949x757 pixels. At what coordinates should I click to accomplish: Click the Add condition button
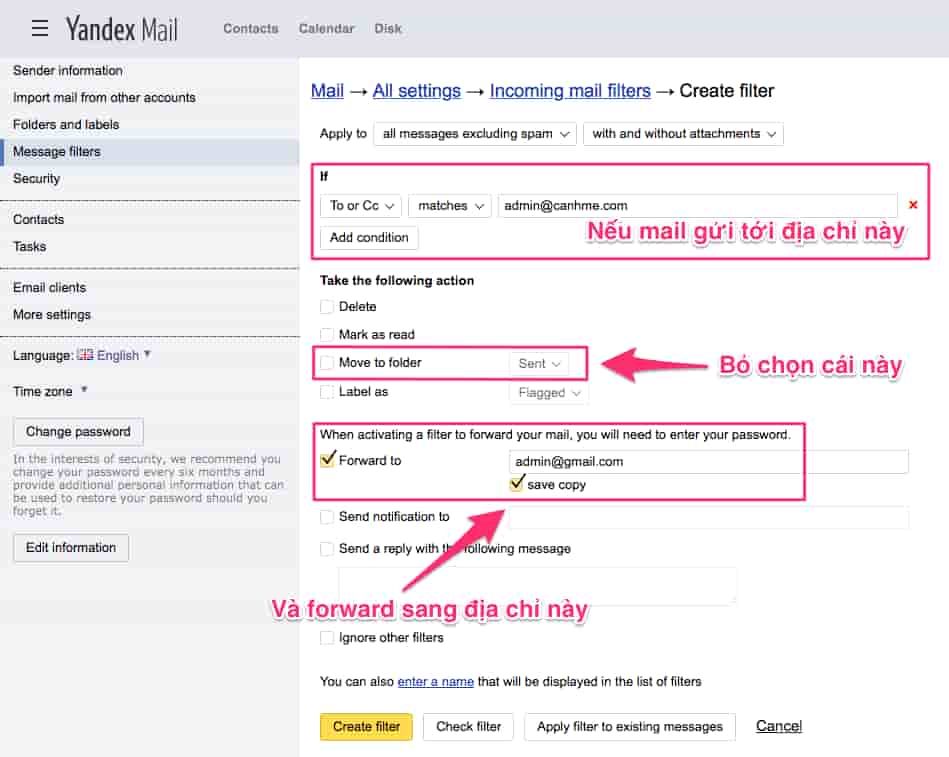coord(369,237)
